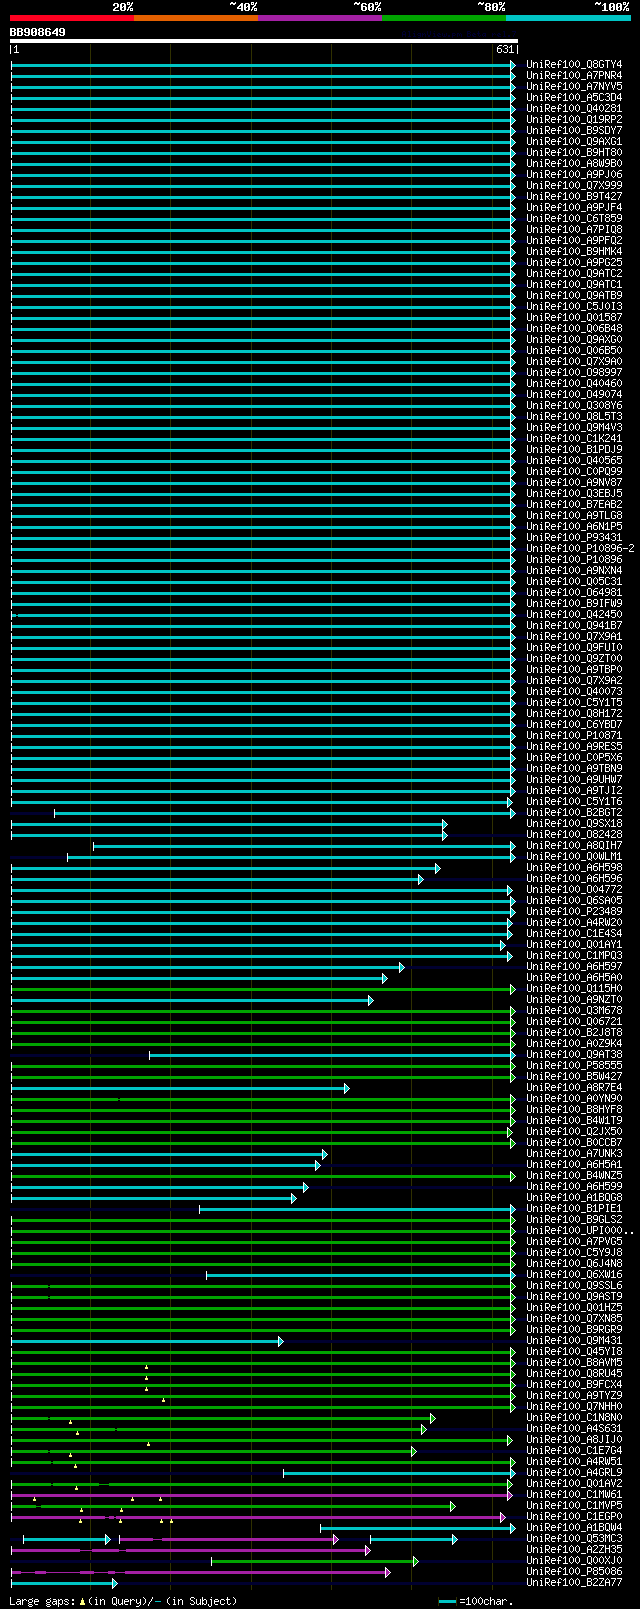This screenshot has width=640, height=1609.
Task: Select the magenta alignment bar for UniRef100_C1MW61
Action: (x=262, y=1495)
